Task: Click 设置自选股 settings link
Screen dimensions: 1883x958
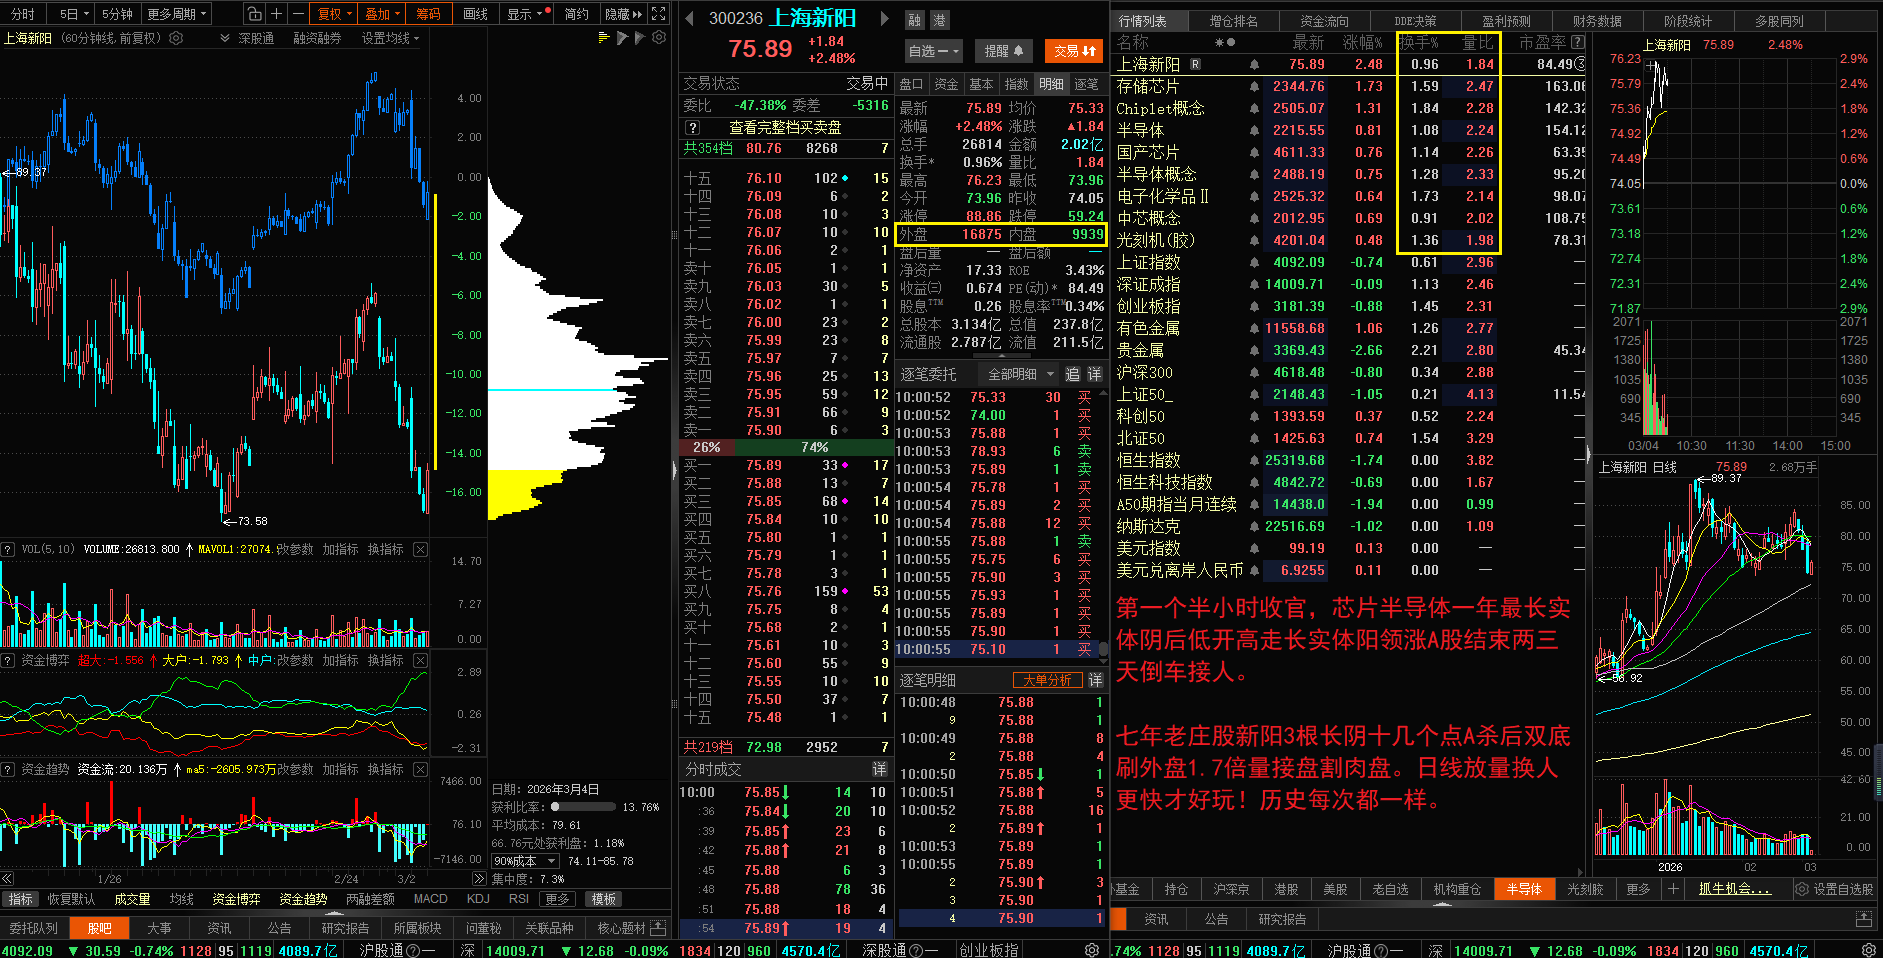Action: pos(1835,889)
